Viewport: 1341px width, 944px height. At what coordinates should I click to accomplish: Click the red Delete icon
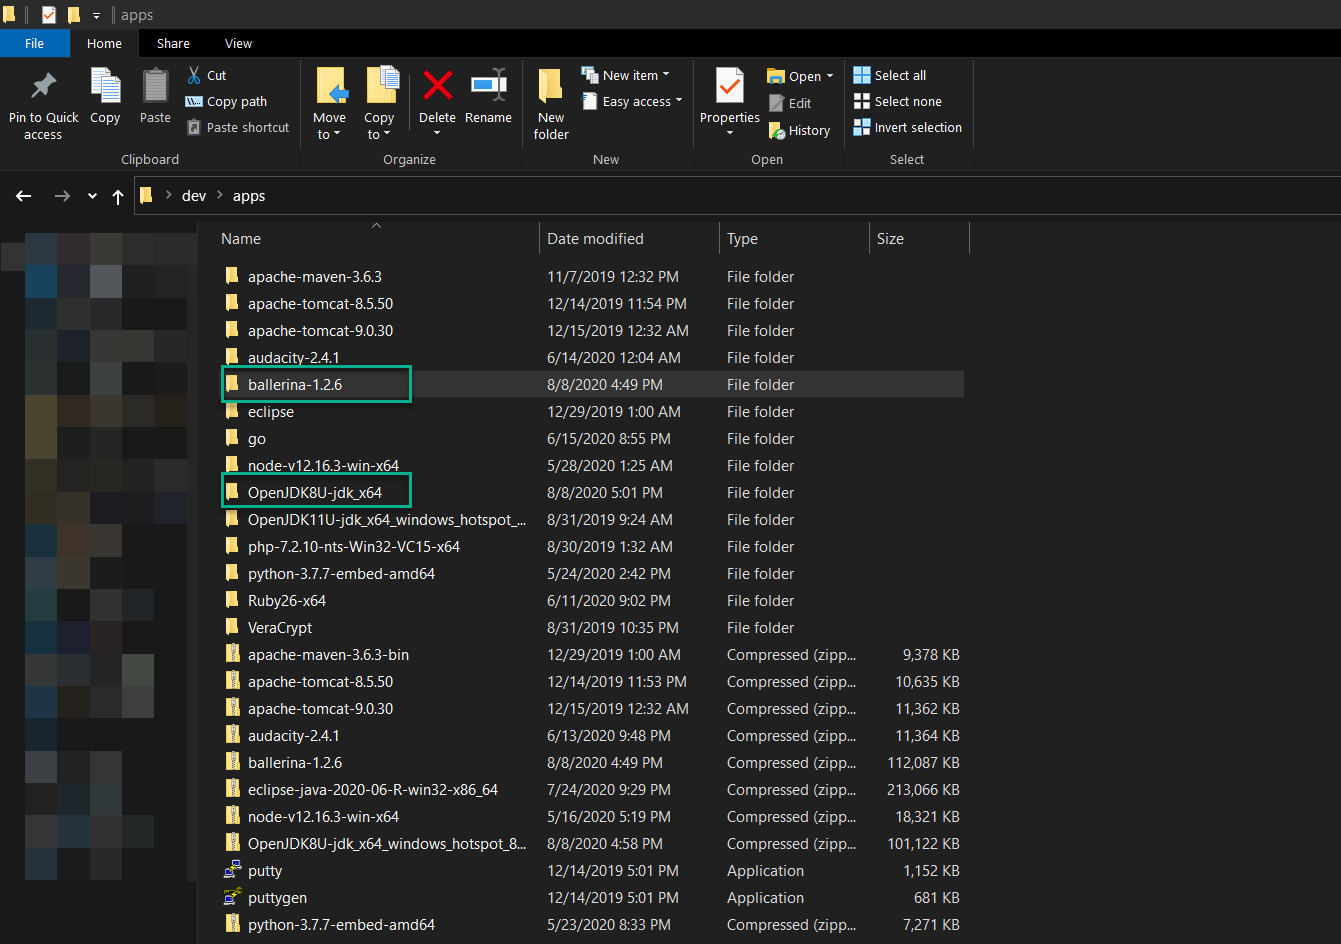click(437, 85)
